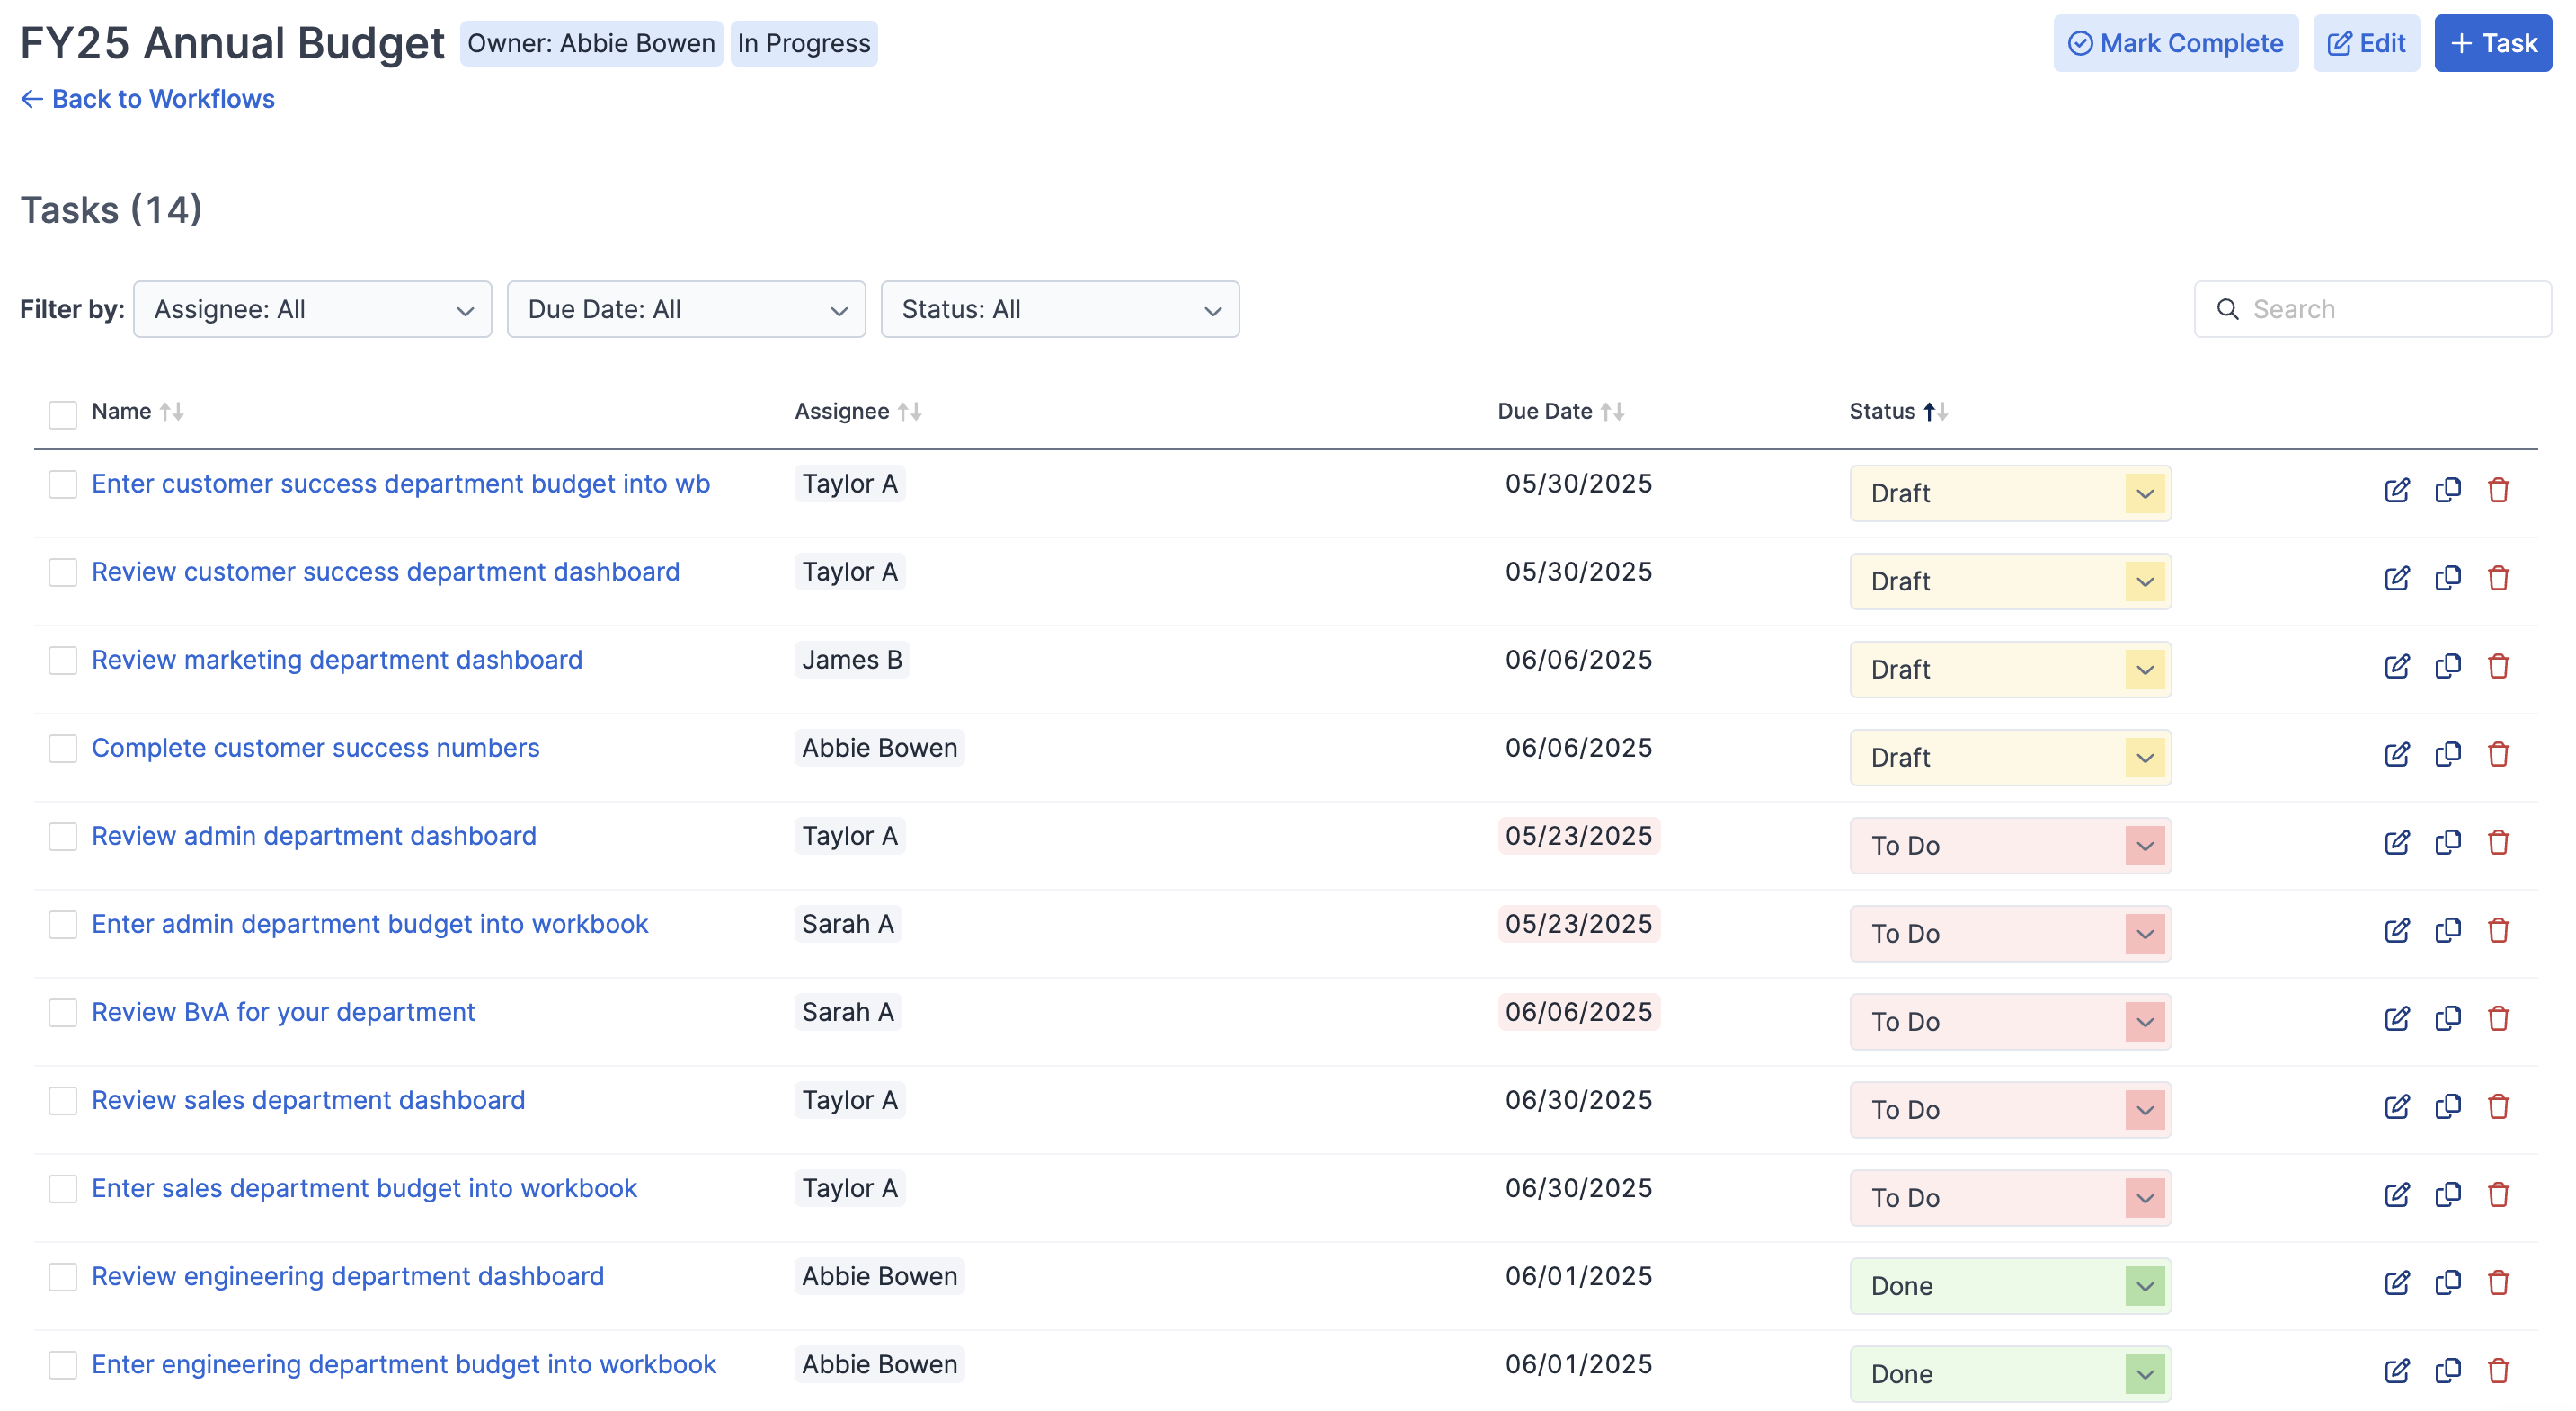Screen dimensions: 2576x1411
Task: Delete the Enter engineering department budget task
Action: [x=2499, y=1371]
